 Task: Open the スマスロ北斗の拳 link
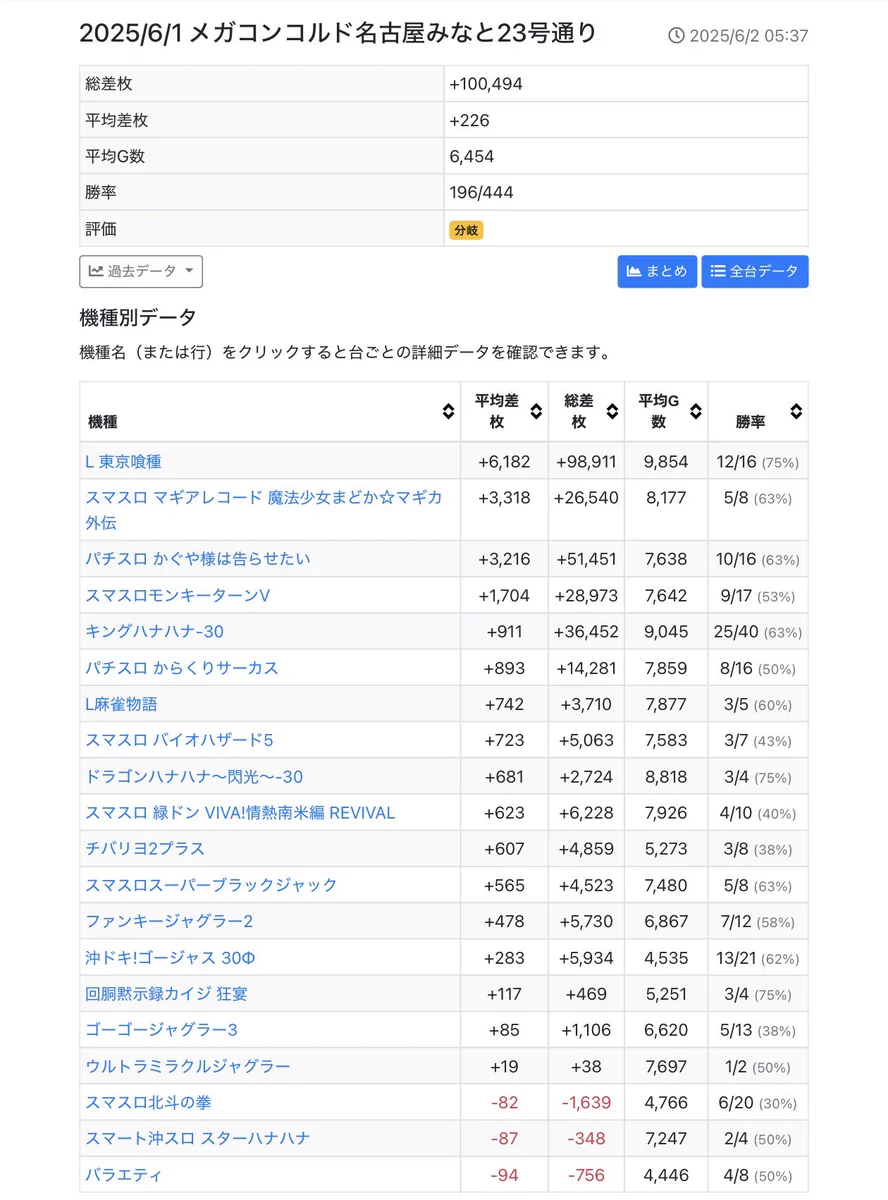148,1103
